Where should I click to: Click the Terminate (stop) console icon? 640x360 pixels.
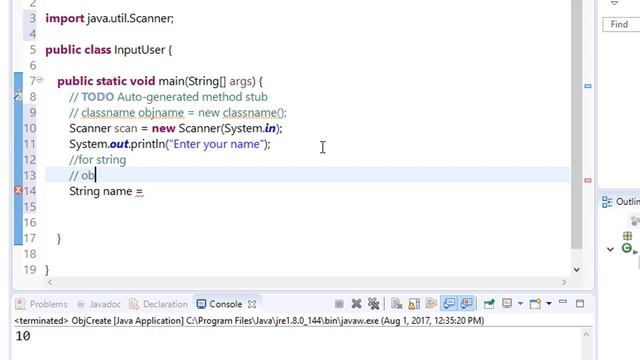339,304
